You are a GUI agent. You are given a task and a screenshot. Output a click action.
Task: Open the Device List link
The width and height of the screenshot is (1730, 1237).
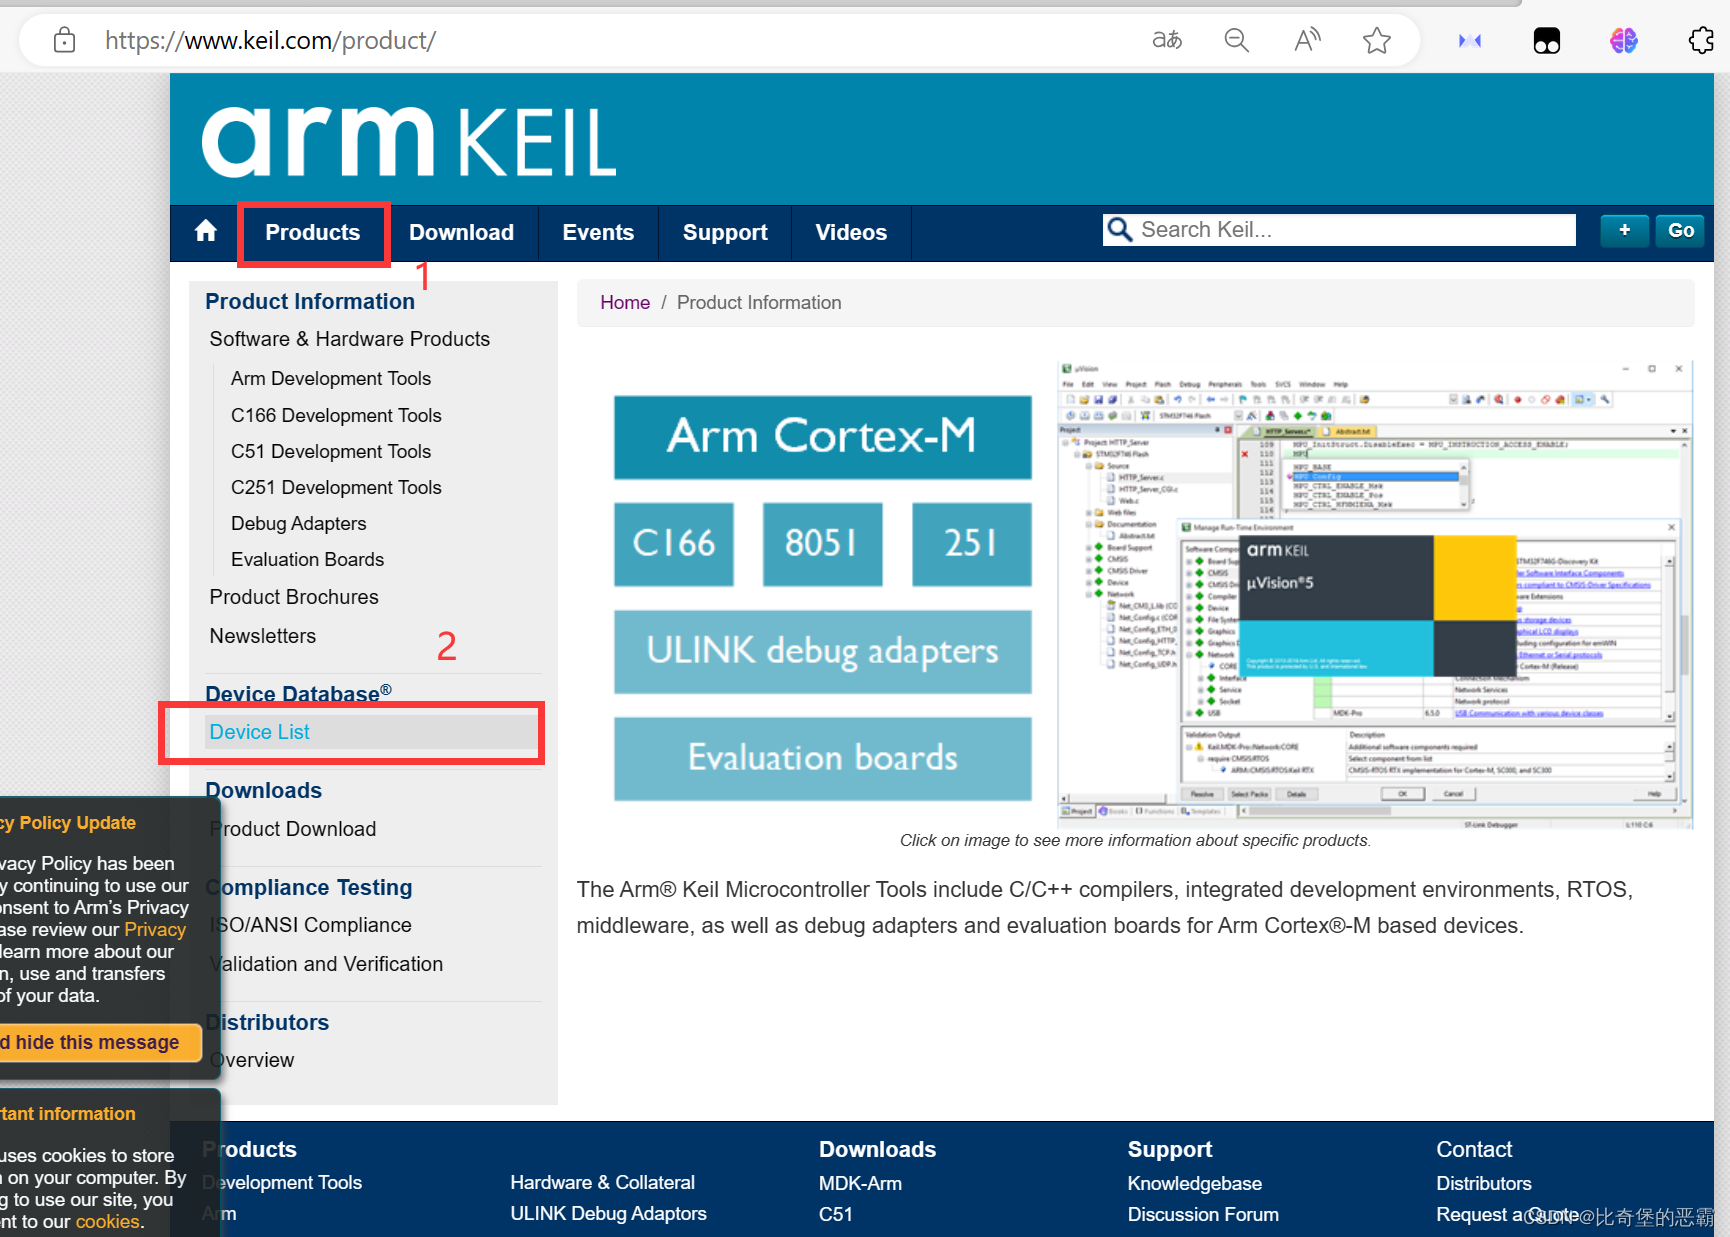click(260, 732)
